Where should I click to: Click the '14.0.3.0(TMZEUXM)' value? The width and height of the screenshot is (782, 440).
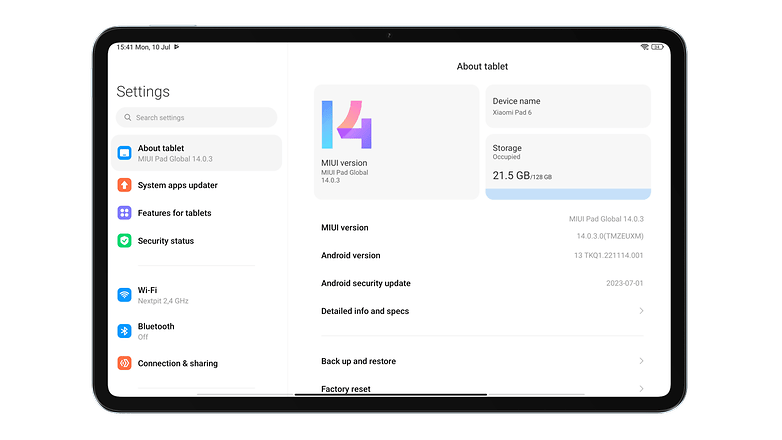[610, 236]
